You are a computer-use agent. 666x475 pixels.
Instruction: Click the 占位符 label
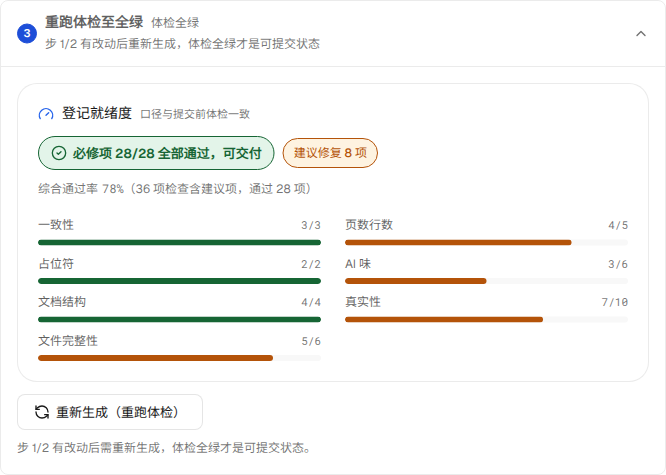pyautogui.click(x=56, y=264)
